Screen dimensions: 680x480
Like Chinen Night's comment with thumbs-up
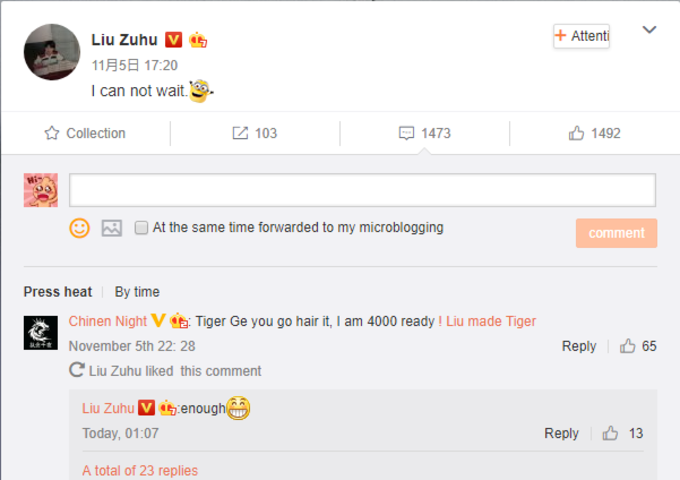tap(628, 346)
